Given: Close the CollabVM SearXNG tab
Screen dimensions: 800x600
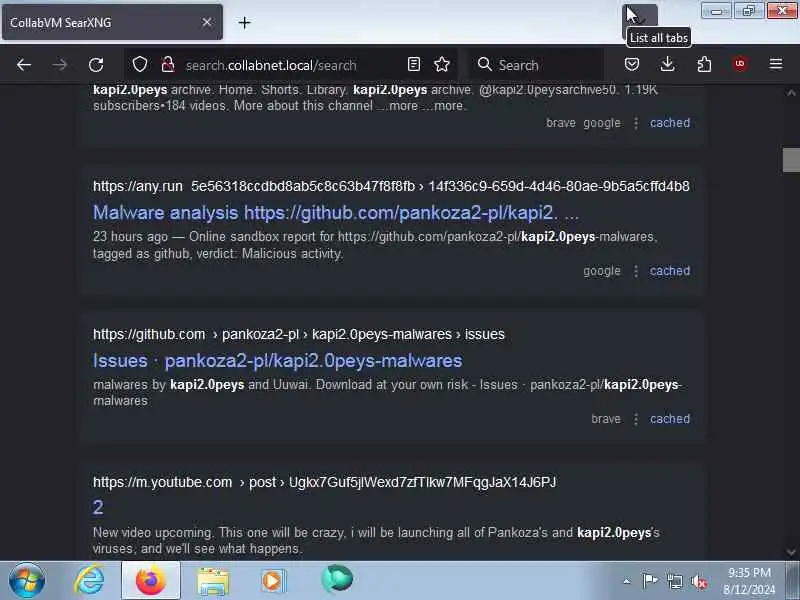Looking at the screenshot, I should click(207, 22).
